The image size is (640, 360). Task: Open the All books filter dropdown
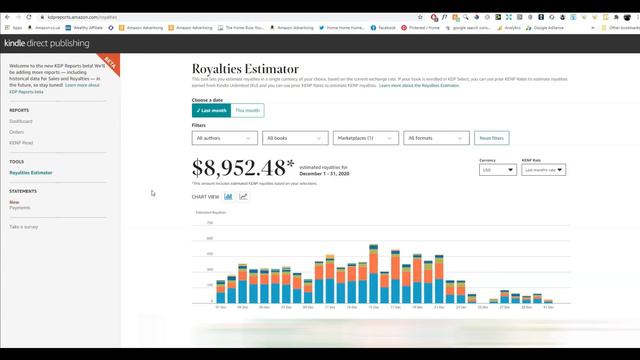pos(295,138)
